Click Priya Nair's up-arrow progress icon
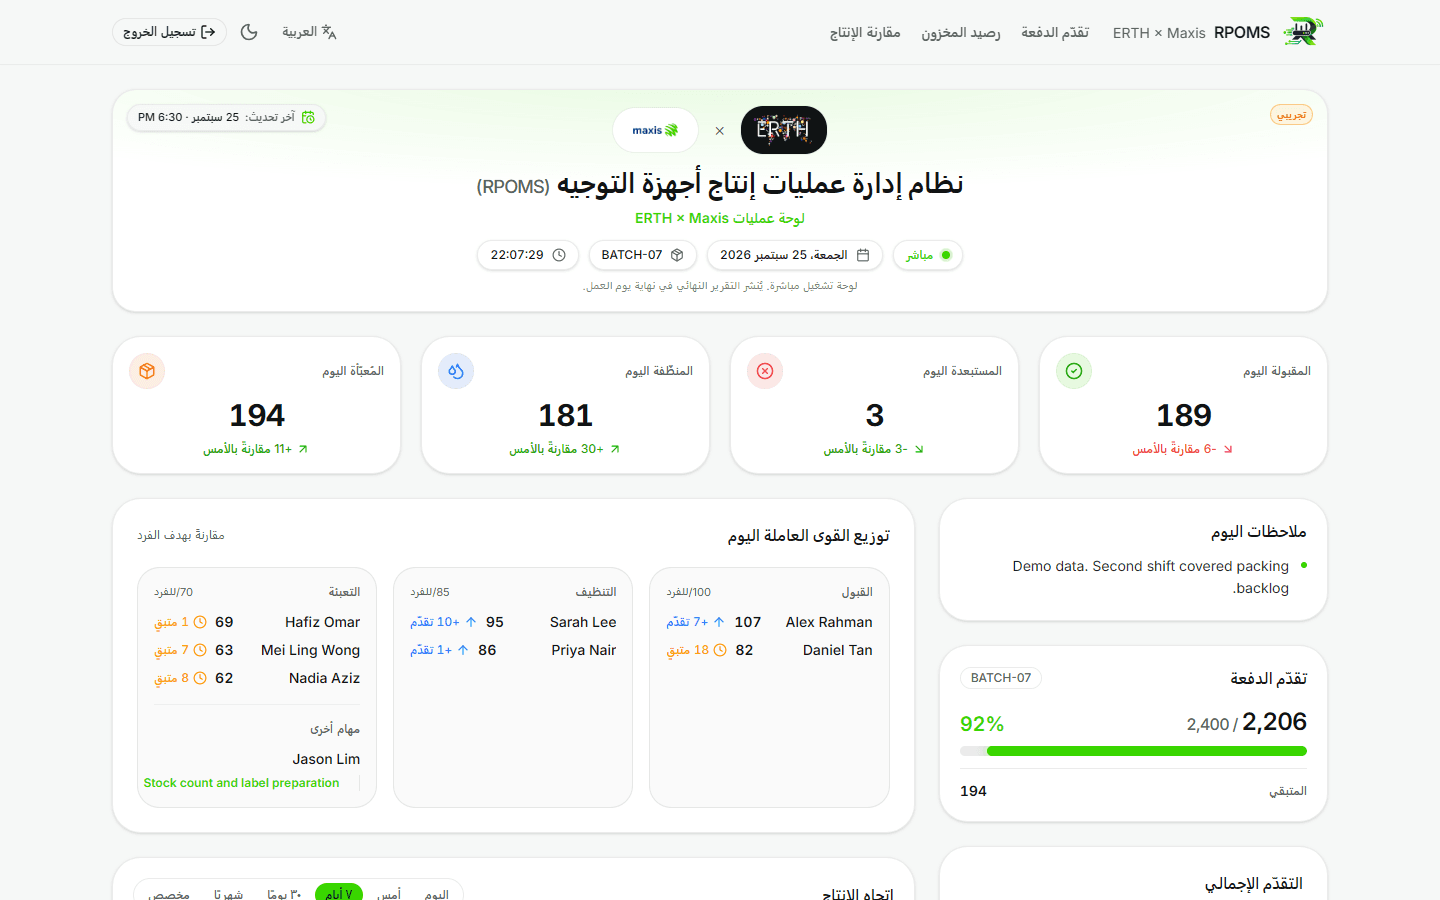 (463, 650)
